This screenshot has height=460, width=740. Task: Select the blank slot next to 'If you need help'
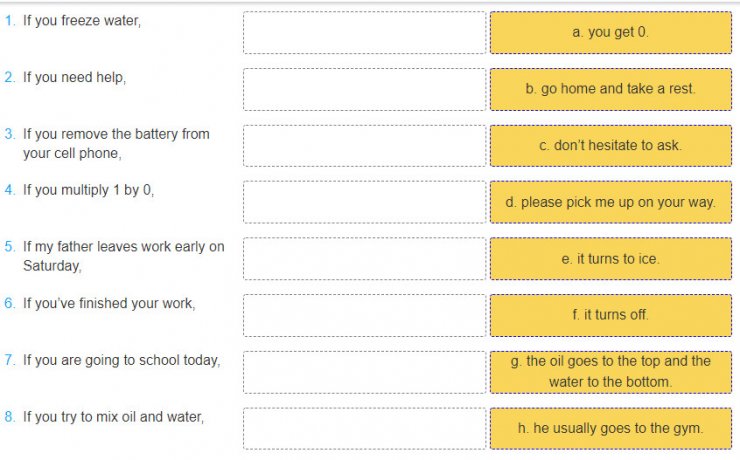[364, 89]
